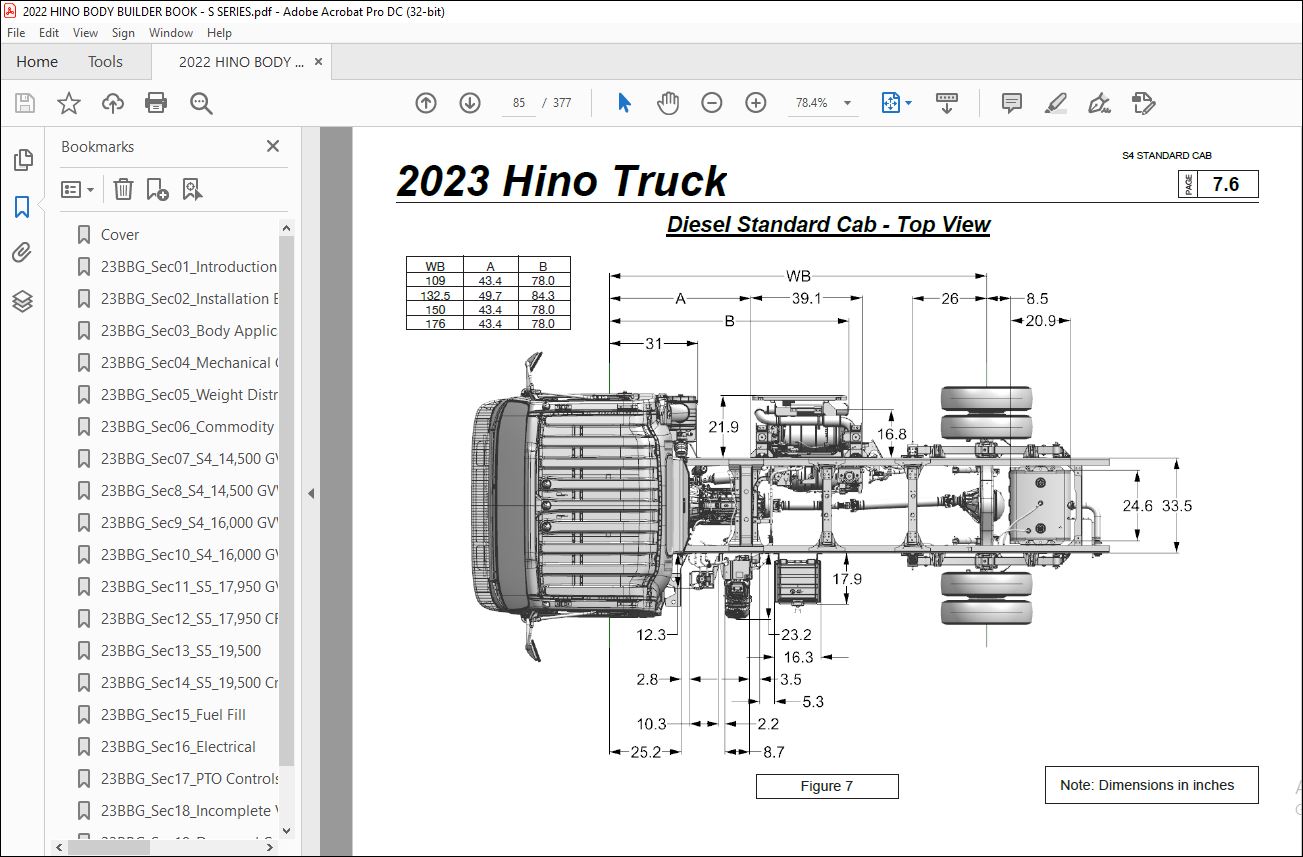Screen dimensions: 1303x857
Task: Click the Figure 7 caption box
Action: (827, 786)
